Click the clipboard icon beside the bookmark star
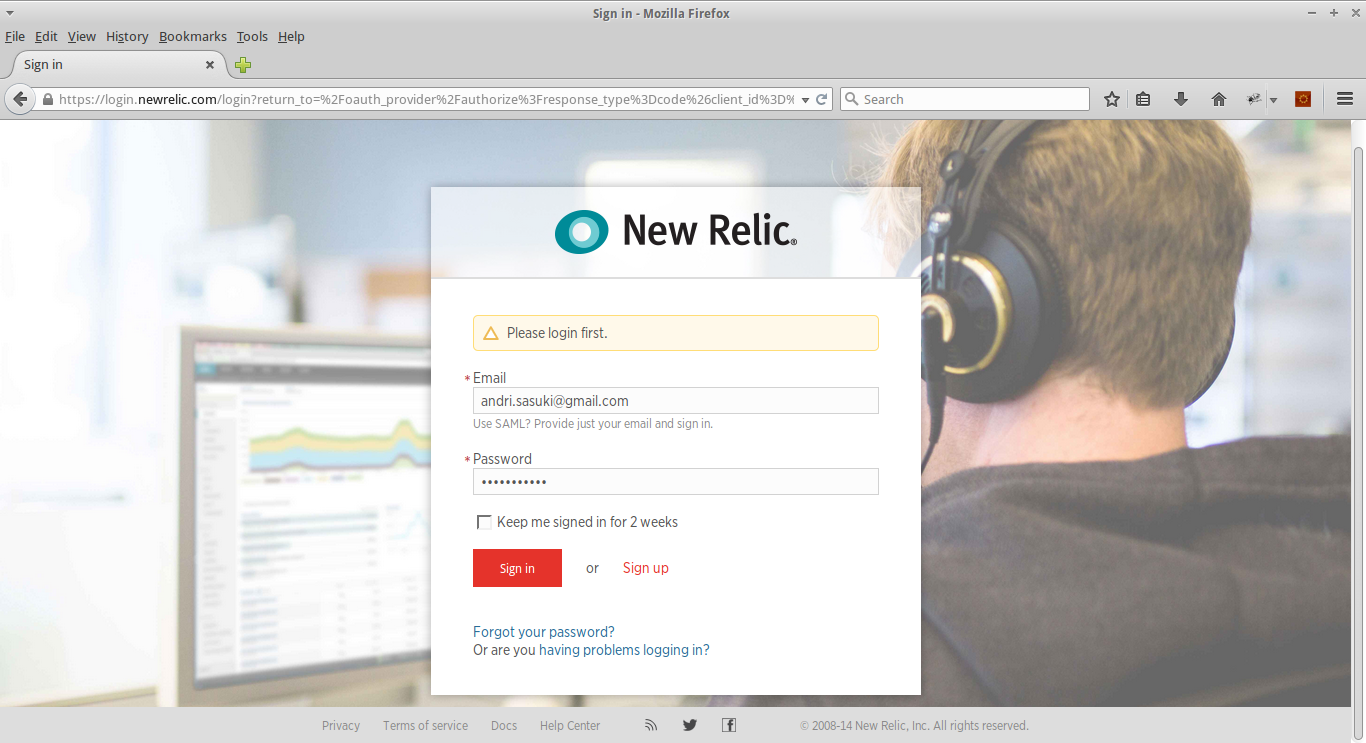 click(1143, 99)
